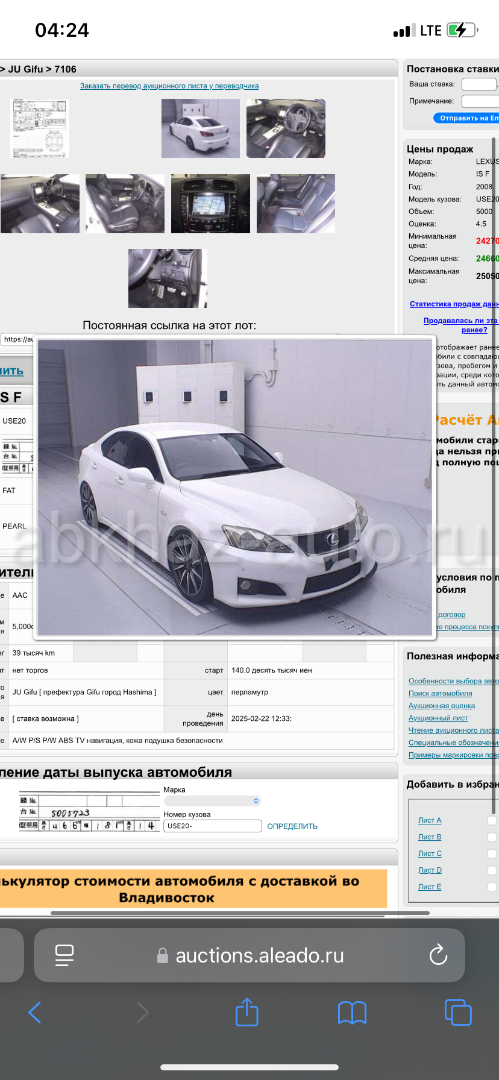Focus the 'Примечание' note field
The height and width of the screenshot is (1080, 499).
(479, 101)
